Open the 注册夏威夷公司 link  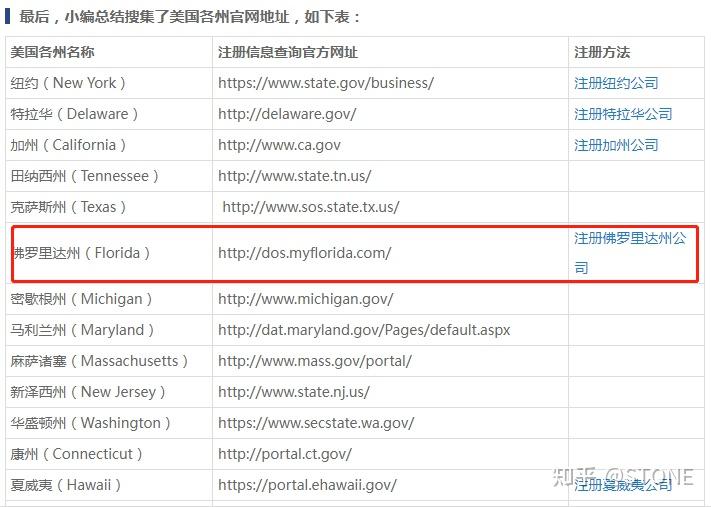click(x=623, y=485)
